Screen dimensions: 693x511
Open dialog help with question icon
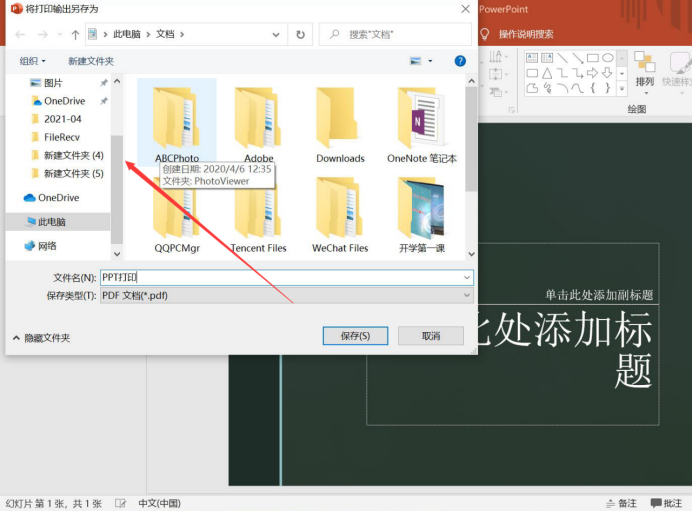460,61
